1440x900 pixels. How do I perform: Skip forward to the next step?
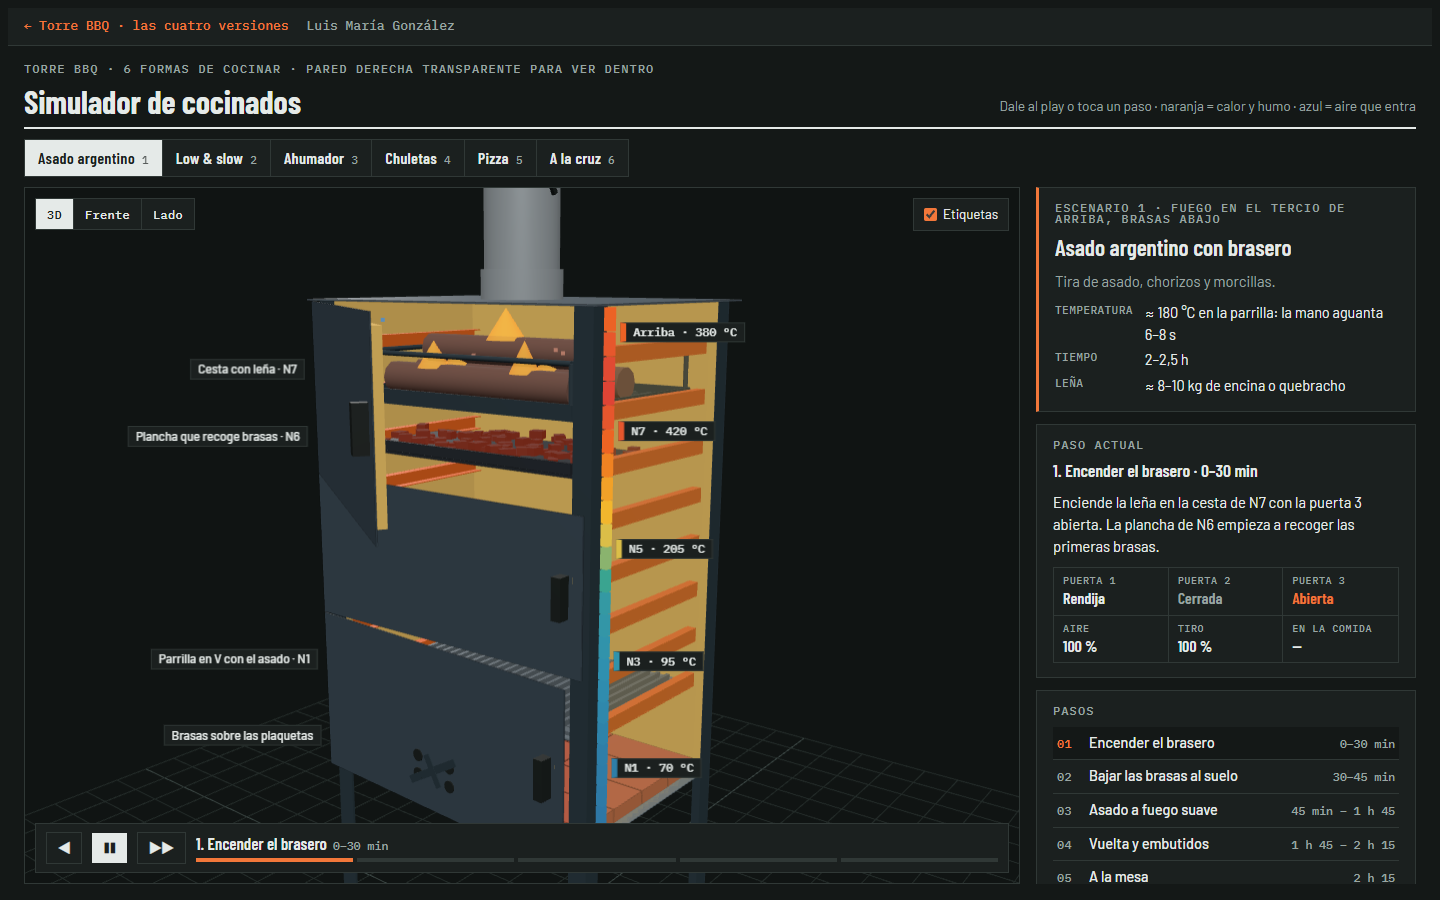(x=161, y=848)
